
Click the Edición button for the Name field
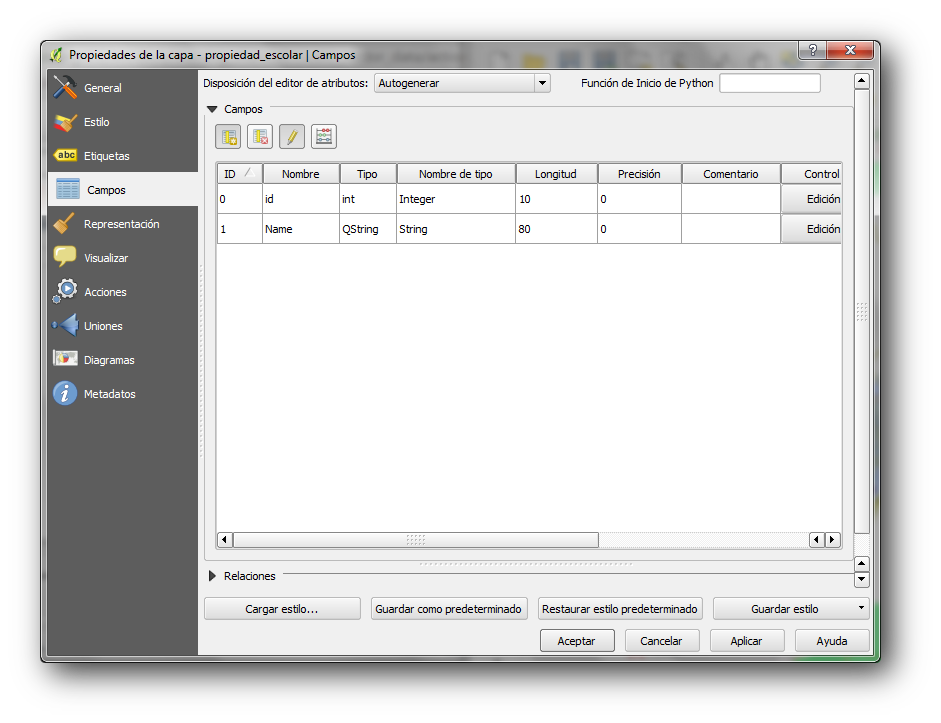tap(811, 229)
